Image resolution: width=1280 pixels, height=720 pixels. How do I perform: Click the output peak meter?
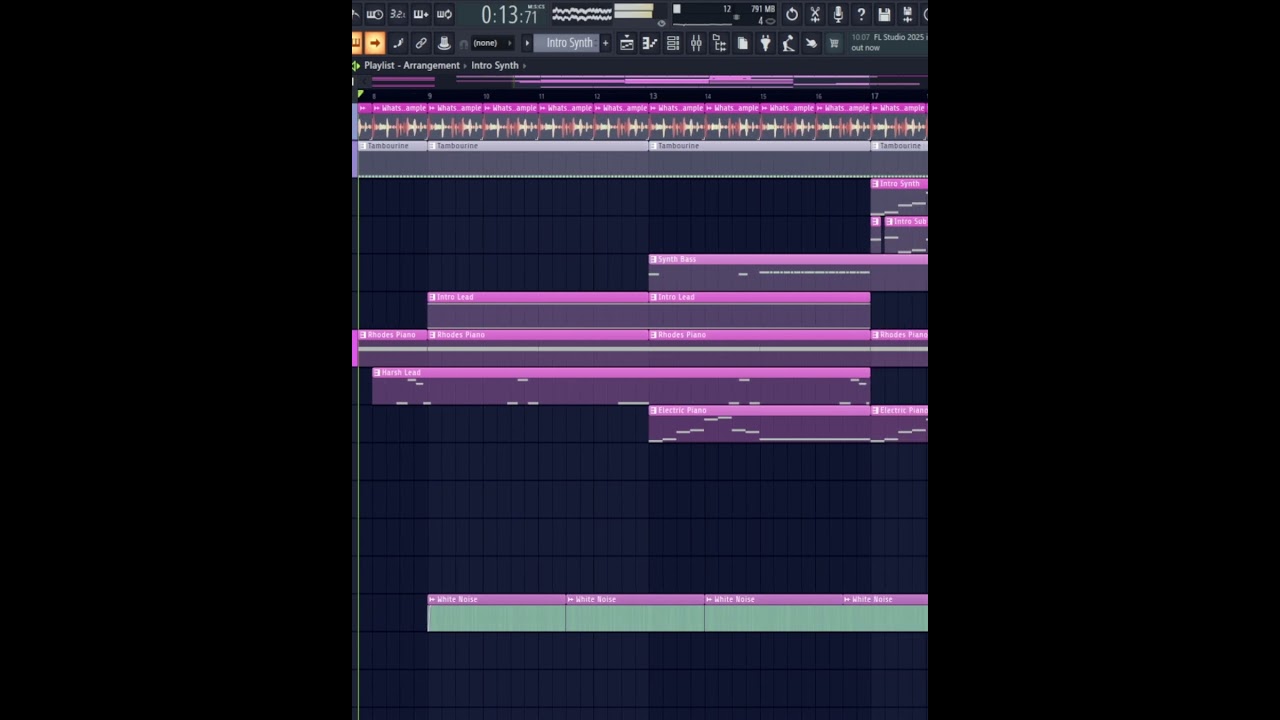(633, 12)
